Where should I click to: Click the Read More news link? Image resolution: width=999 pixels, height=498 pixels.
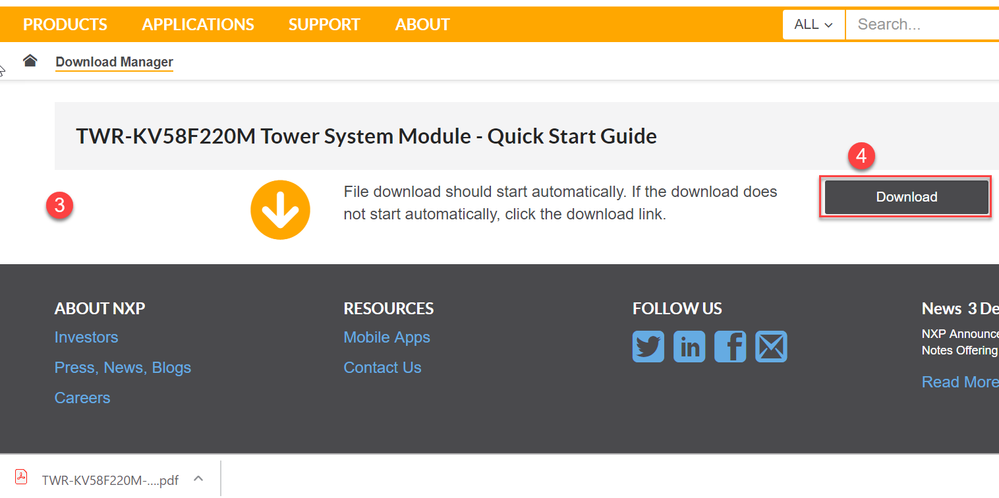960,382
